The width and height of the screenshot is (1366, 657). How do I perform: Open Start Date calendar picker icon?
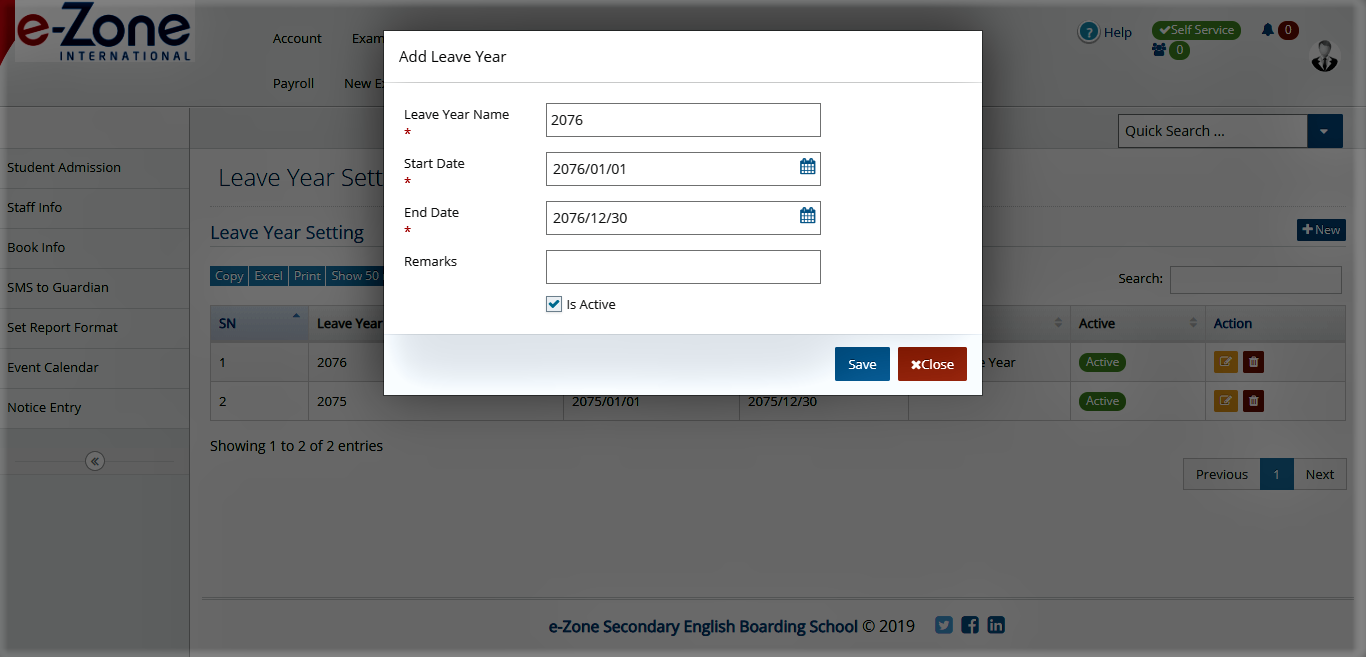tap(808, 167)
